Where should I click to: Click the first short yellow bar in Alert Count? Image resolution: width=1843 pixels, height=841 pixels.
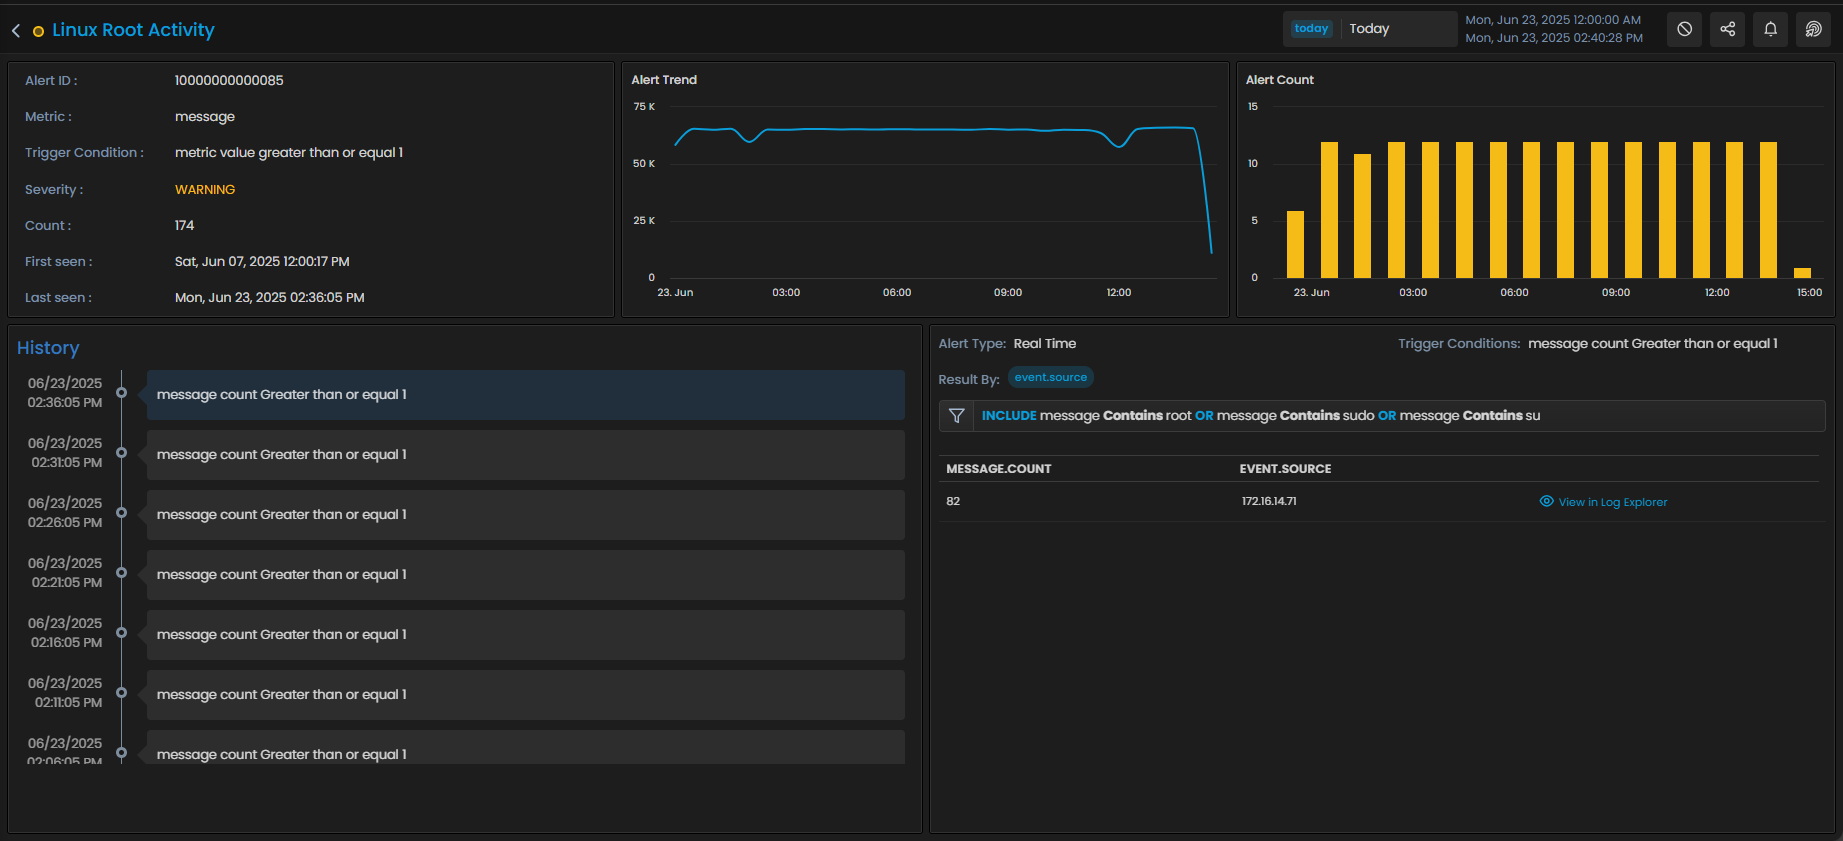point(1295,244)
